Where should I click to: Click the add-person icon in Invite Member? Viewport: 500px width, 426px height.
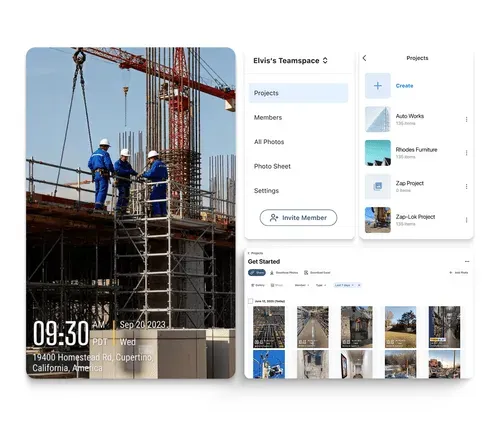[274, 218]
